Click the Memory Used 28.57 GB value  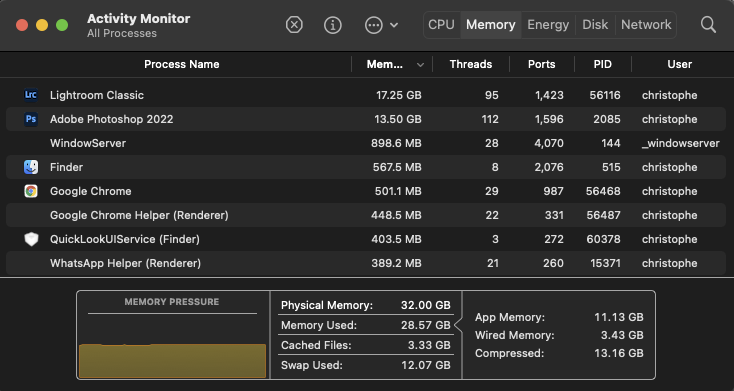(426, 325)
